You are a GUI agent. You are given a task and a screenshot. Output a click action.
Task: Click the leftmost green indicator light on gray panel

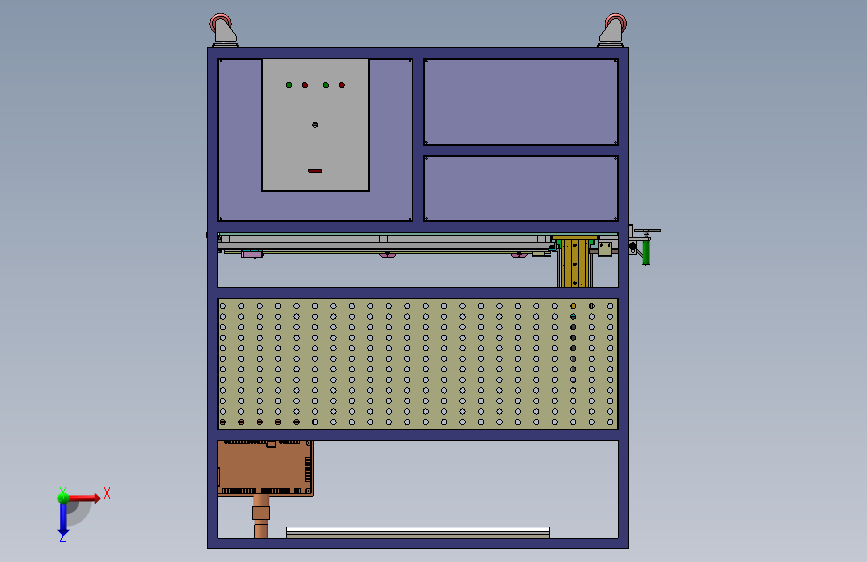pos(289,85)
